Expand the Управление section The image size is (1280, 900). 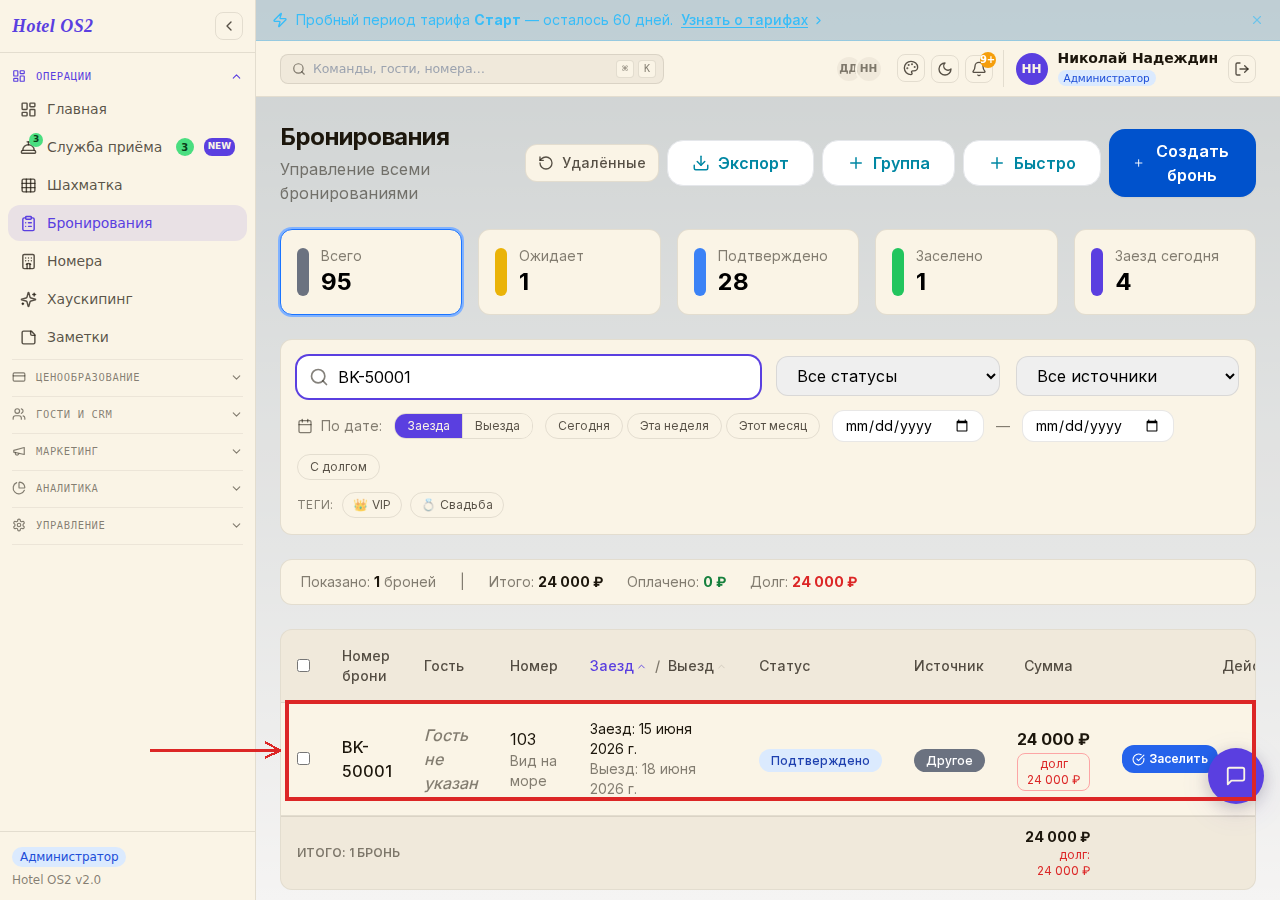tap(127, 525)
